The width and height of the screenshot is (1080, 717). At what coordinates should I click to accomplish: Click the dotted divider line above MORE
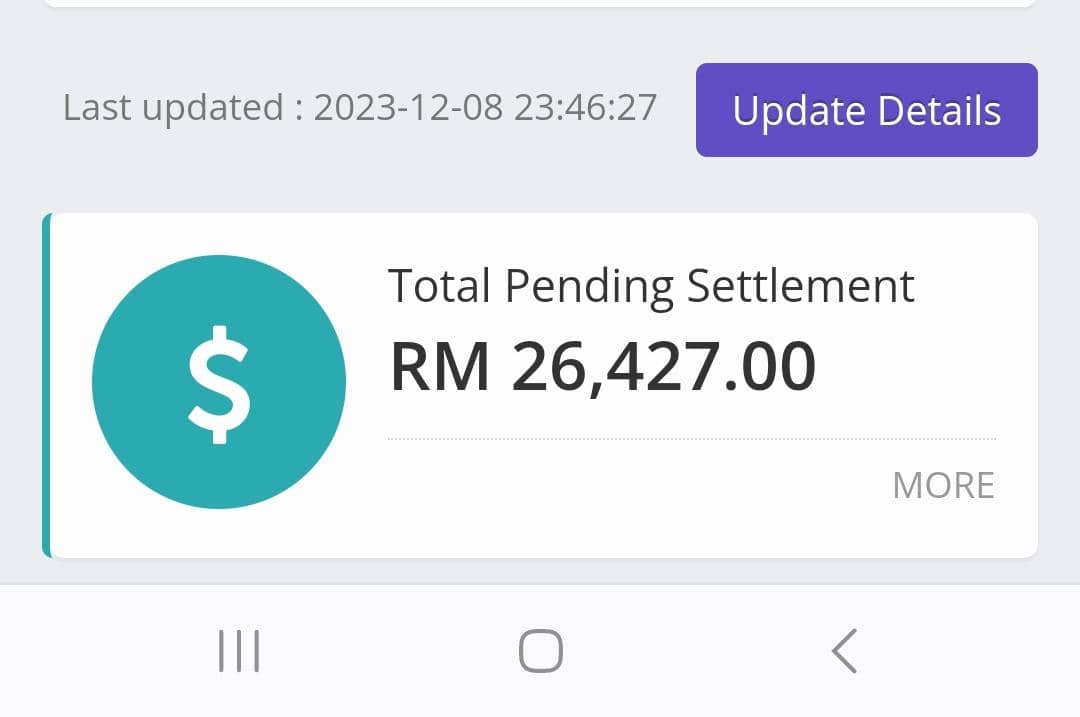(x=690, y=439)
